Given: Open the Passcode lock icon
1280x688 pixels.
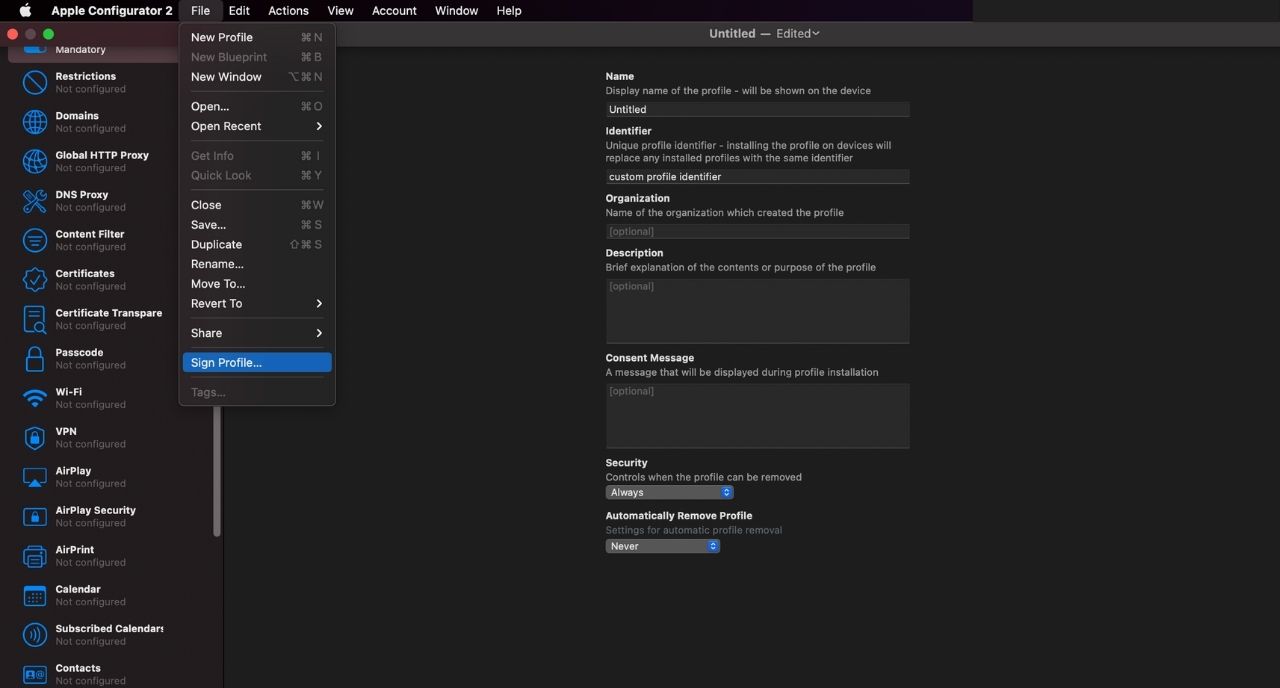Looking at the screenshot, I should tap(35, 359).
